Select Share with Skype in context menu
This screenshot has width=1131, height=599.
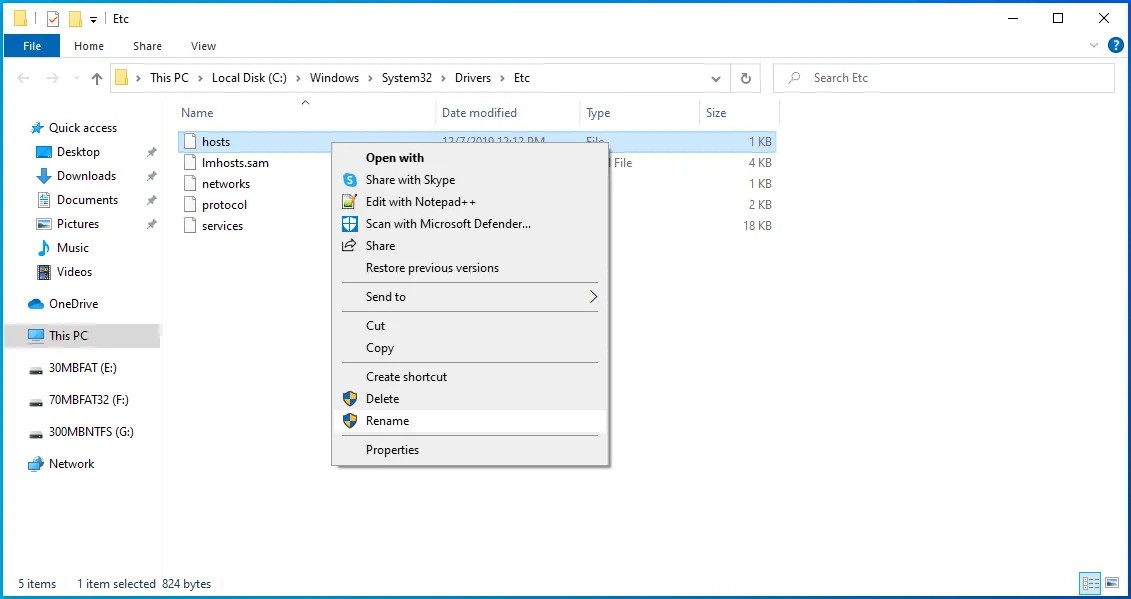click(x=410, y=180)
